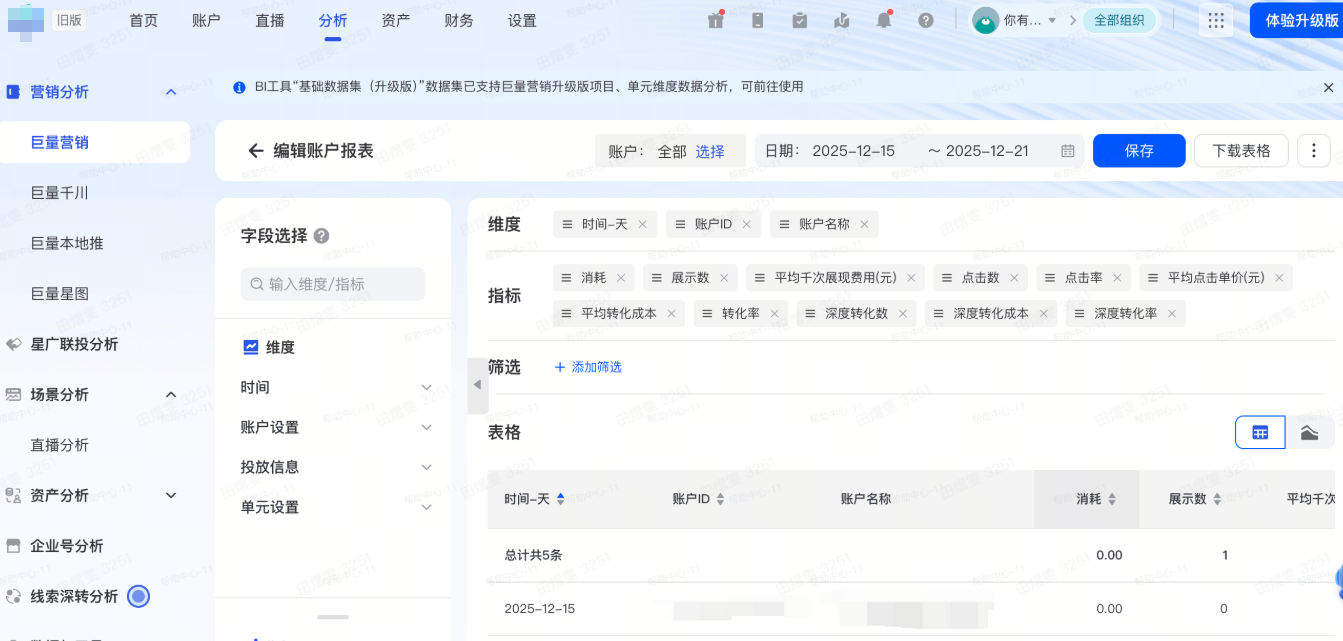Click the 保存 button
Image resolution: width=1343 pixels, height=641 pixels.
[1139, 151]
